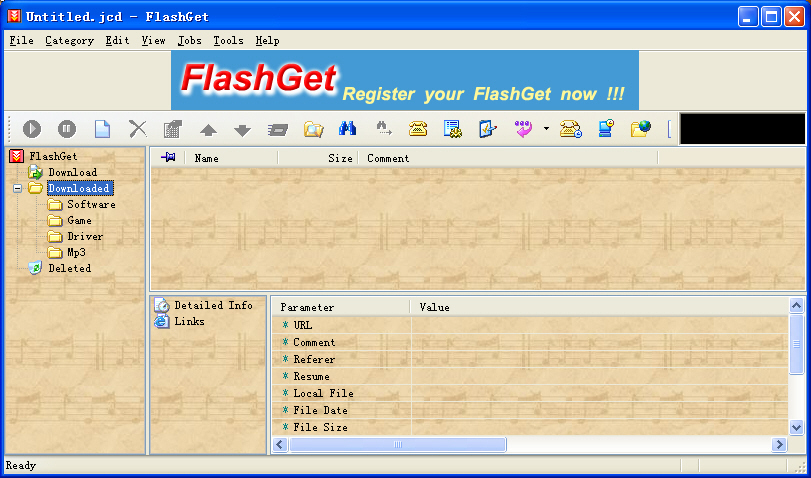Select the Deleted category label
Viewport: 811px width, 478px height.
coord(69,268)
